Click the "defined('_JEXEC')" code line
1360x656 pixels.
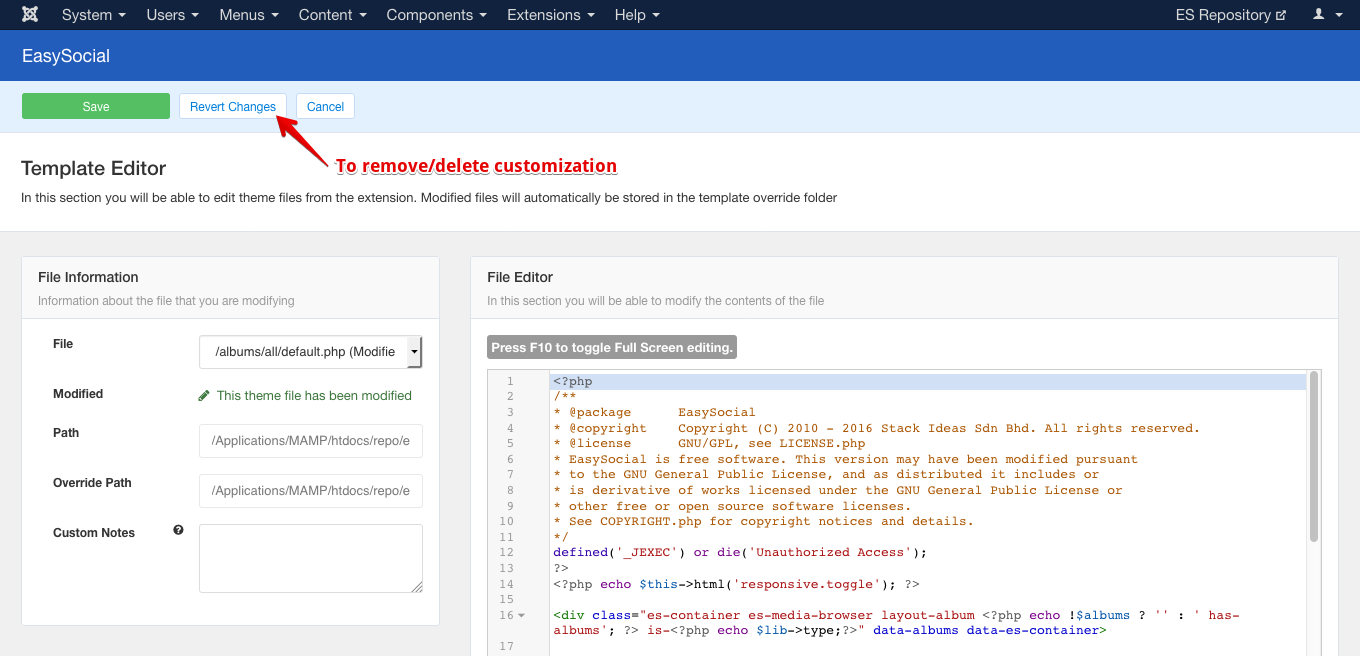pyautogui.click(x=741, y=552)
